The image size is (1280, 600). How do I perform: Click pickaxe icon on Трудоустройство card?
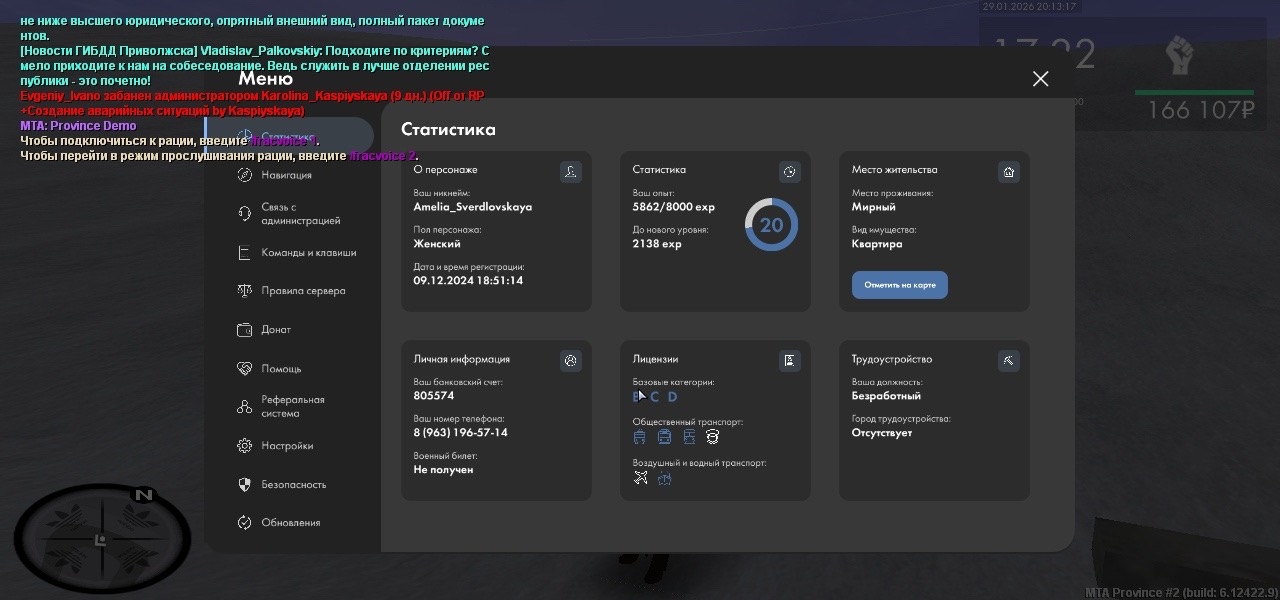click(1008, 361)
